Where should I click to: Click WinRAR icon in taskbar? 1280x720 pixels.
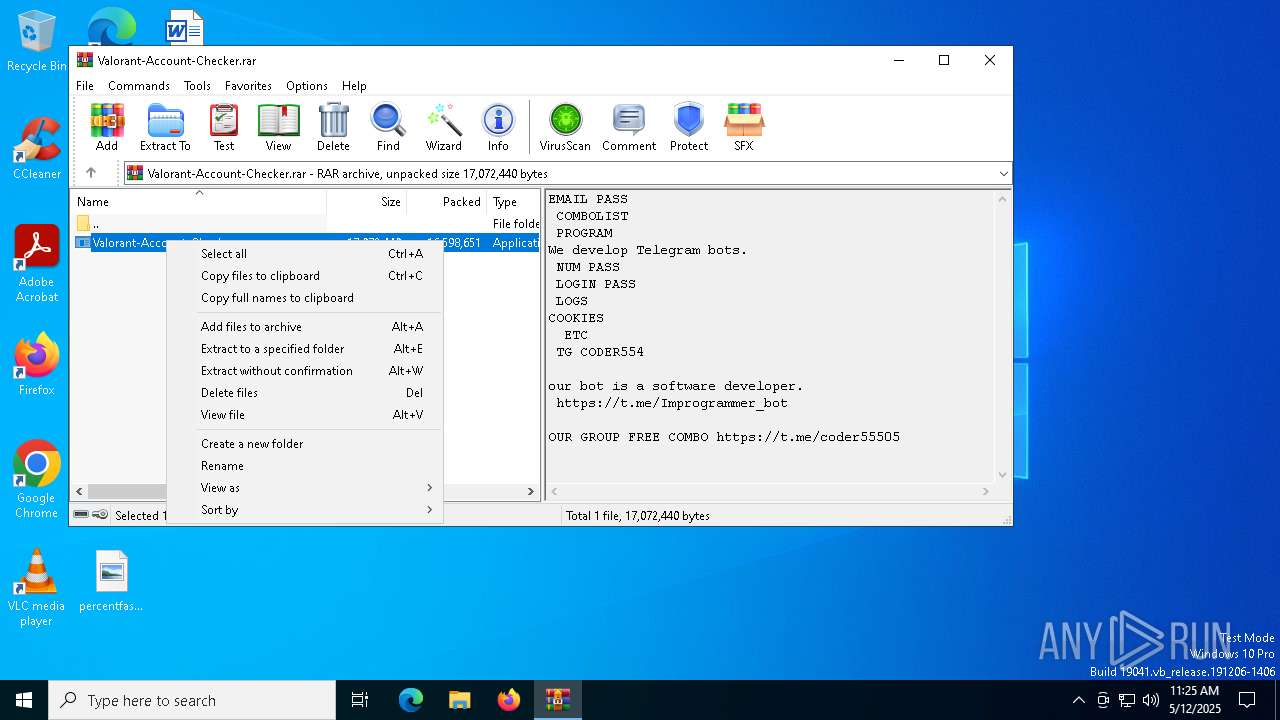557,700
